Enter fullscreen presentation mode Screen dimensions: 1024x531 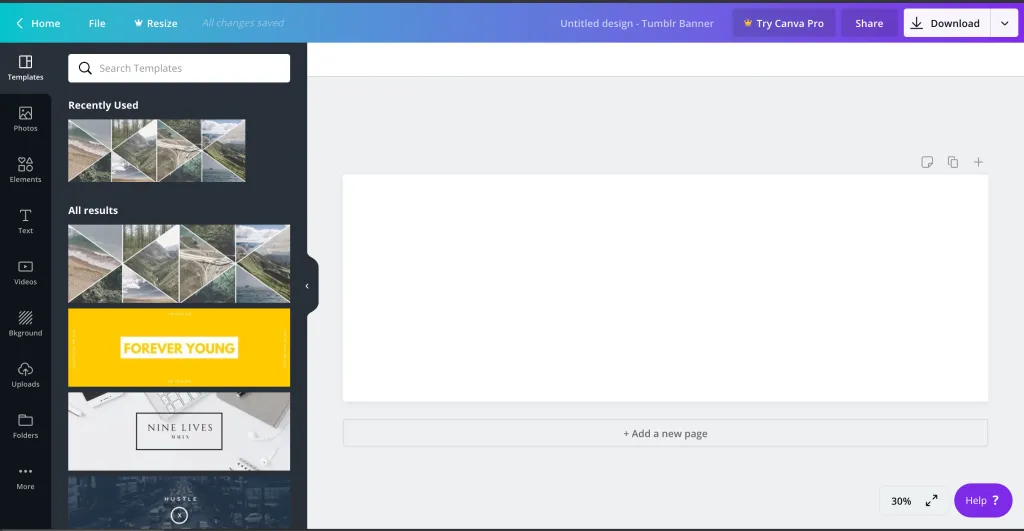[x=932, y=500]
